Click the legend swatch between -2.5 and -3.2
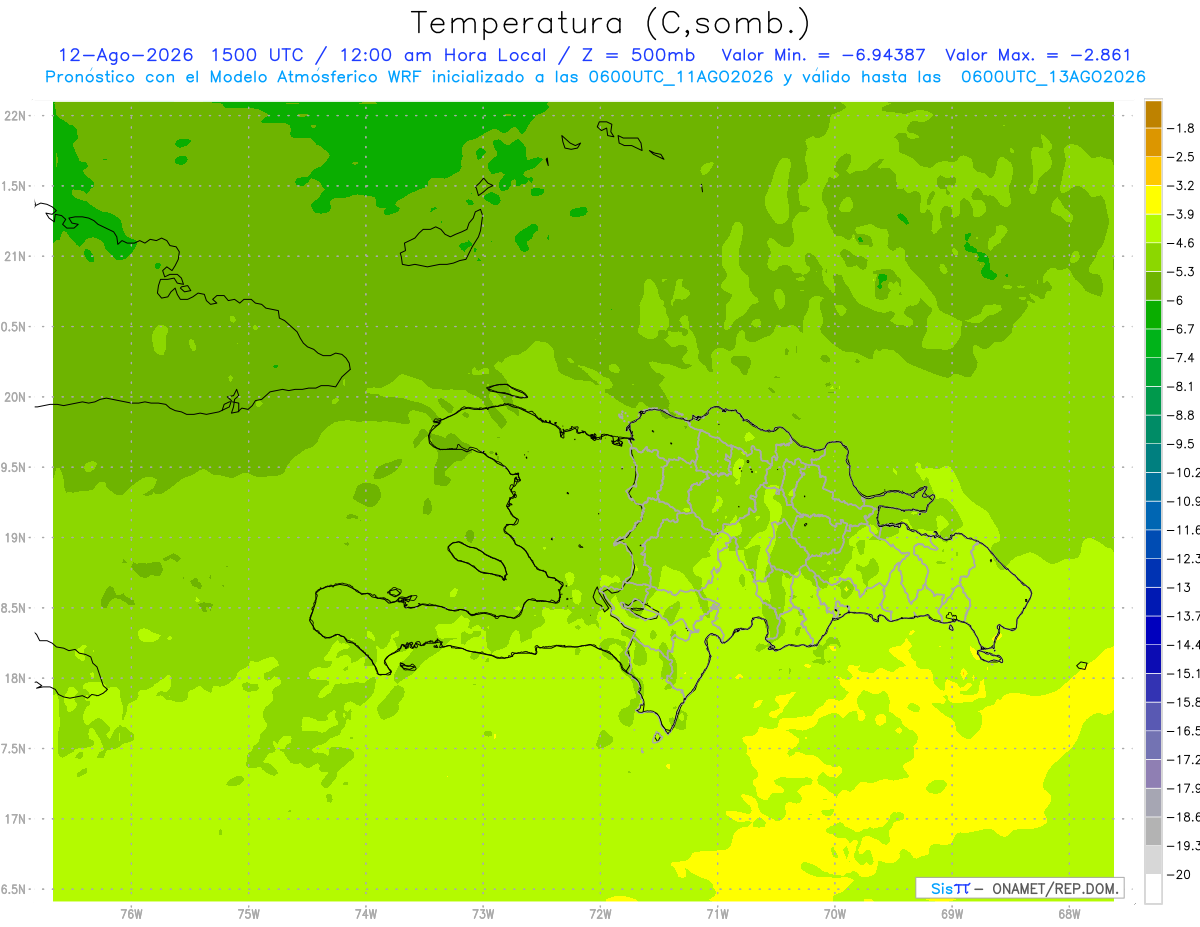 point(1153,172)
